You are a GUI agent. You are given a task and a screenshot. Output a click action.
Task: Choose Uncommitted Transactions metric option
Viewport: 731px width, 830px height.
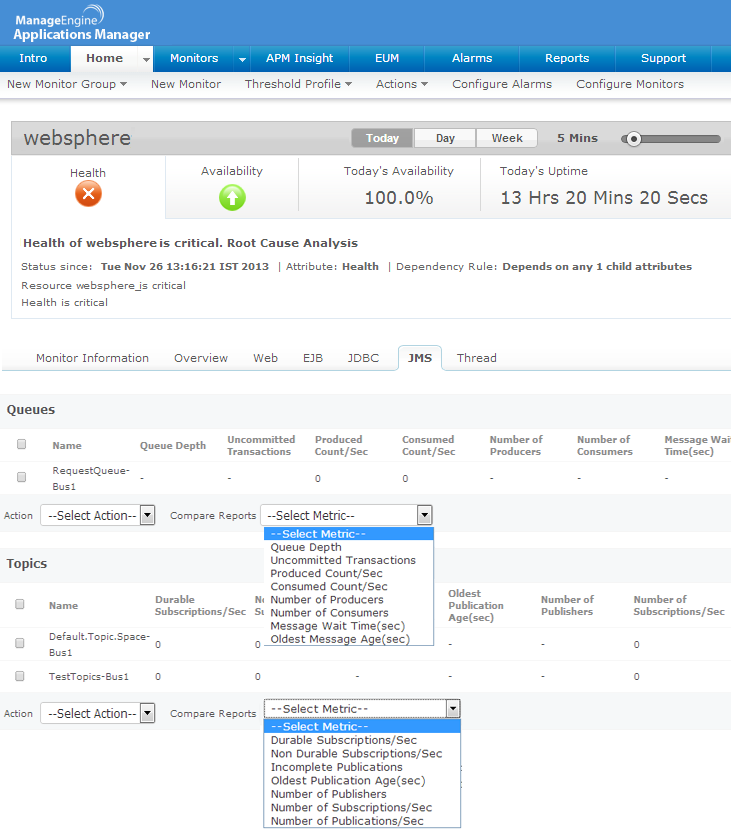(349, 560)
